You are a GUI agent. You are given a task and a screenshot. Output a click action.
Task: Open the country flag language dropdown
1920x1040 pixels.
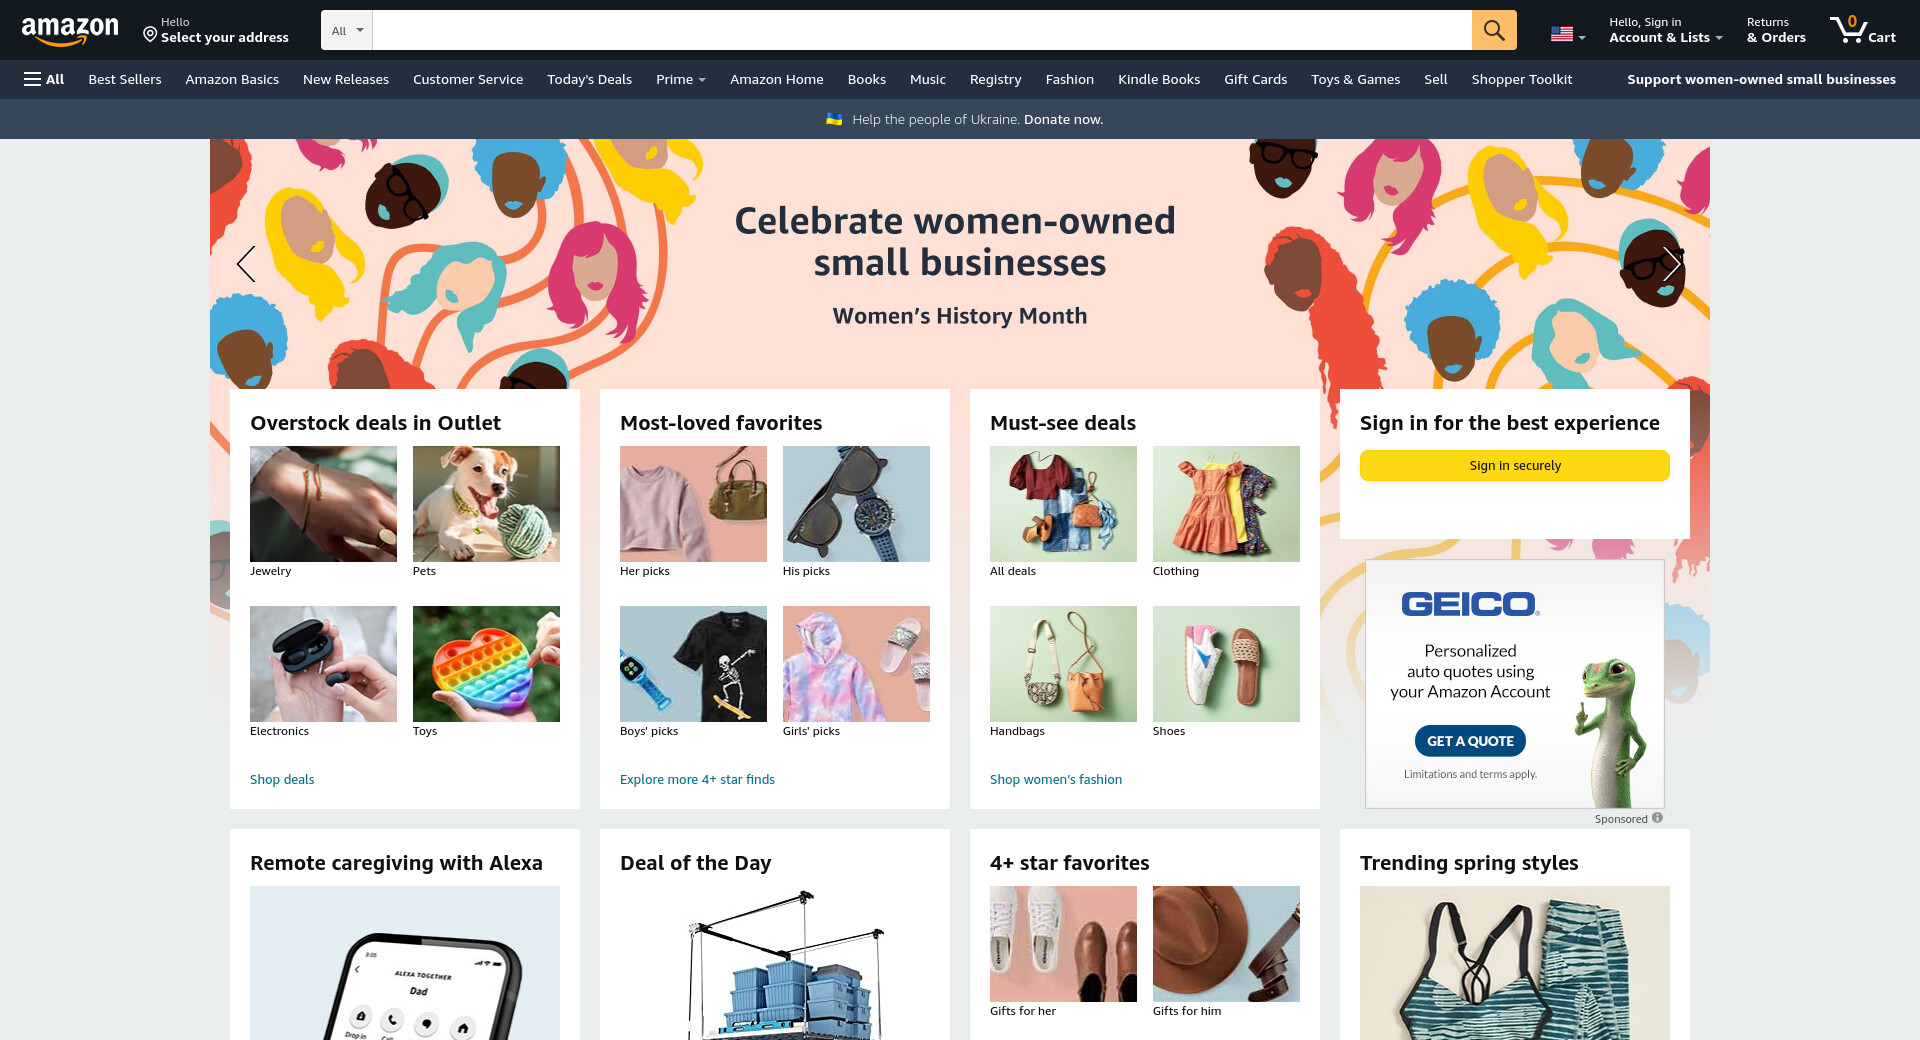(1568, 34)
